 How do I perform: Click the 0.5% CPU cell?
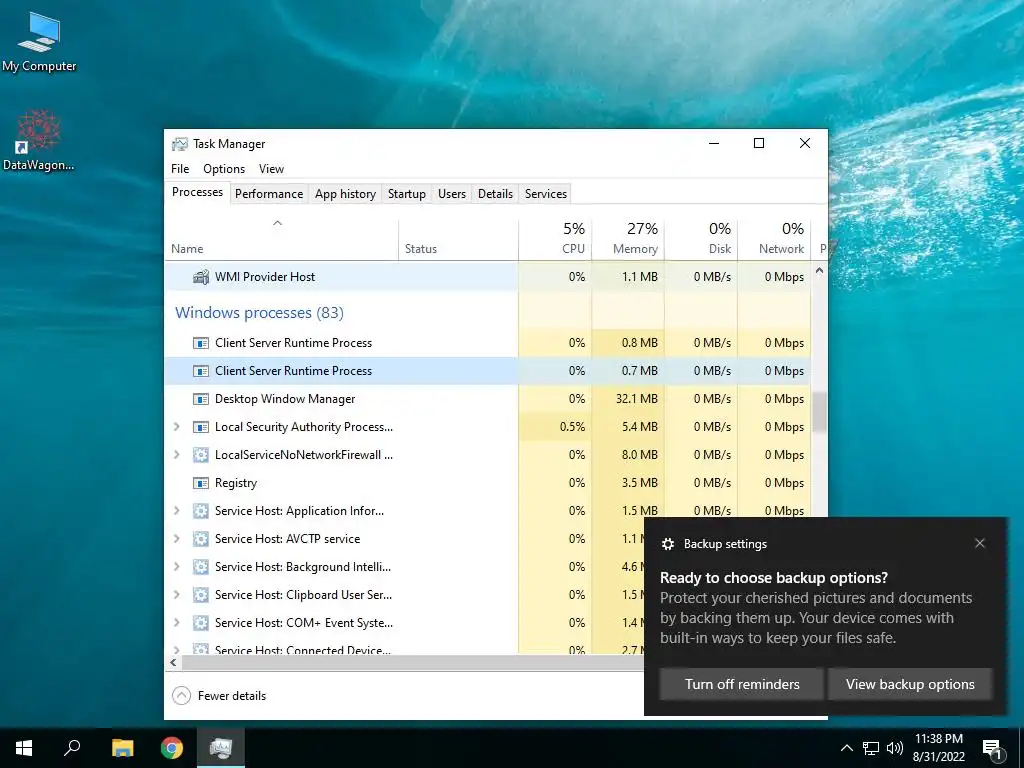click(x=555, y=427)
